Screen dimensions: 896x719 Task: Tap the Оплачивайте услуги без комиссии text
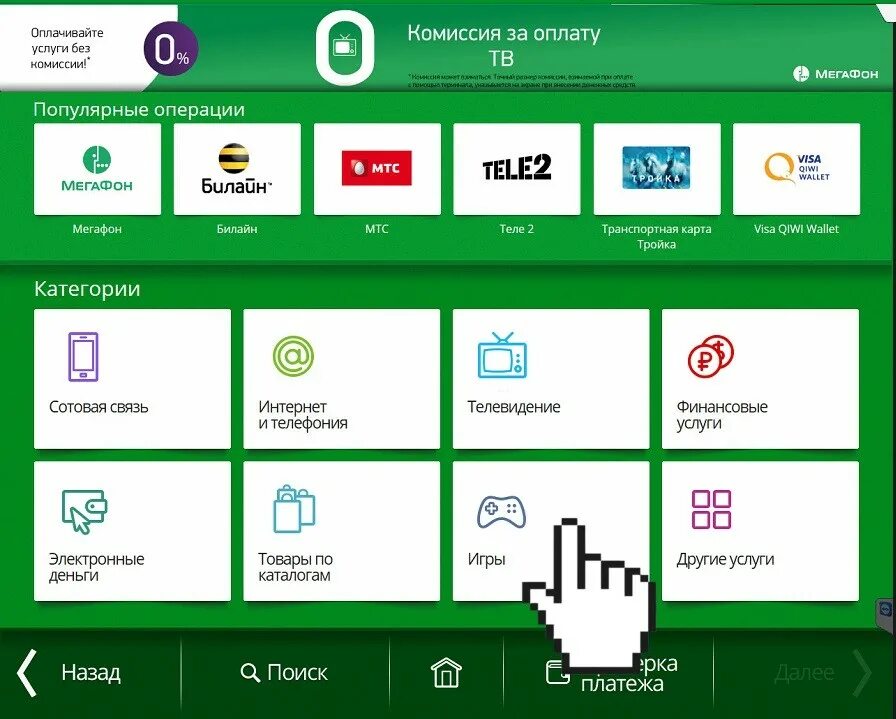click(67, 49)
